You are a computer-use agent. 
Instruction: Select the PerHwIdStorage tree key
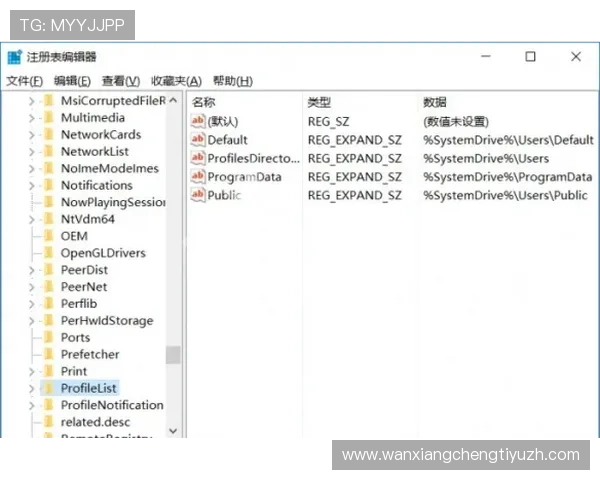(107, 320)
